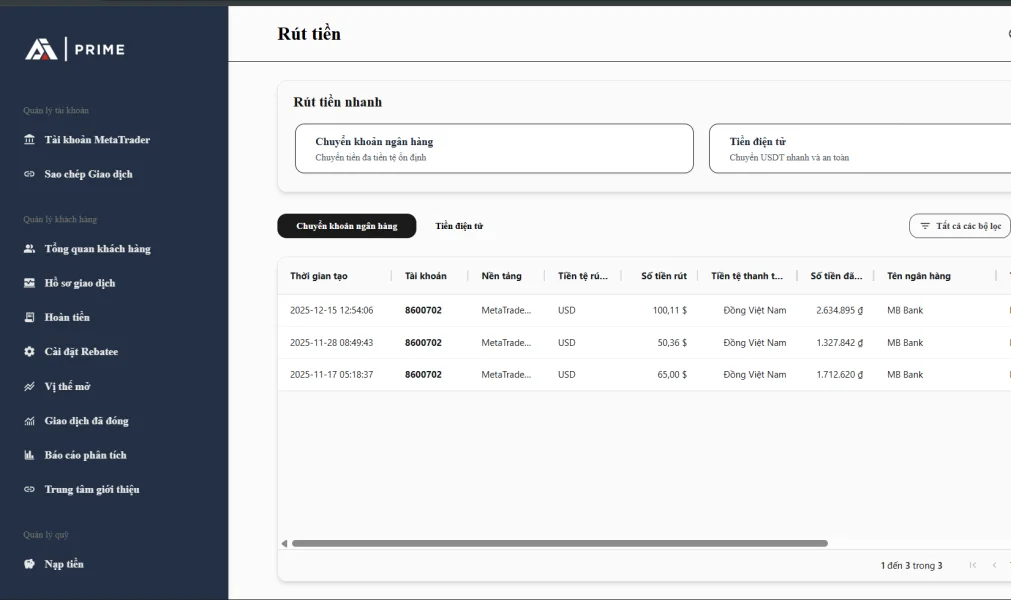1011x600 pixels.
Task: Open the Tất cả các bộ lọc filter
Action: (x=959, y=226)
